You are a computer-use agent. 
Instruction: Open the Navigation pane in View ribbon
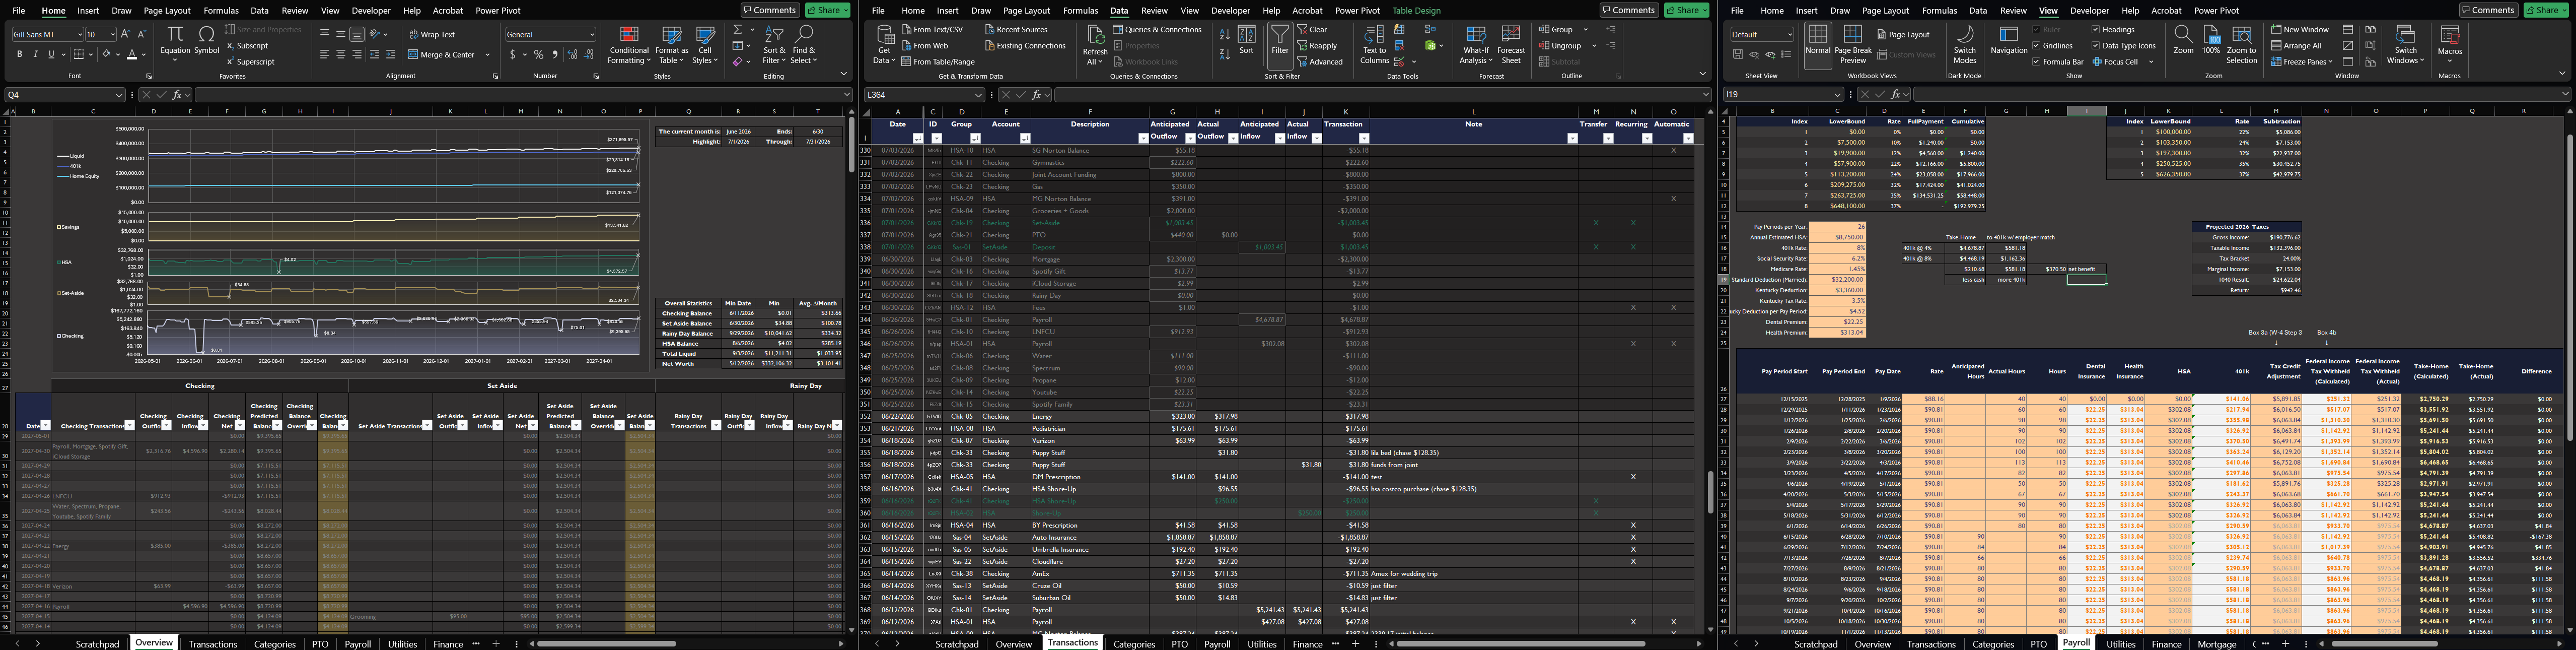click(x=2008, y=41)
